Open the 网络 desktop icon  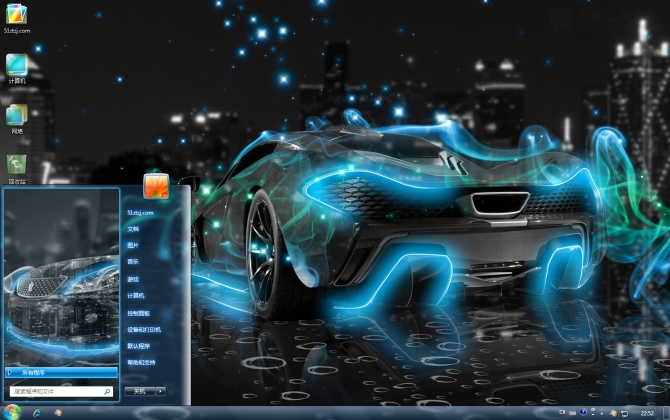(x=17, y=119)
